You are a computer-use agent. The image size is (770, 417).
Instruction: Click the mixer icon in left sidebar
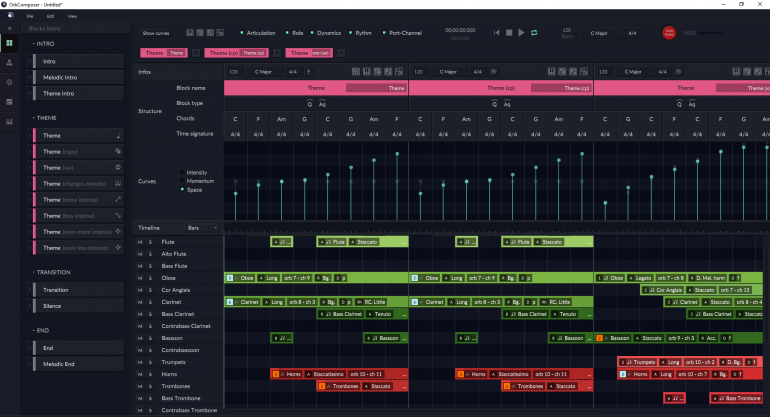[x=9, y=102]
